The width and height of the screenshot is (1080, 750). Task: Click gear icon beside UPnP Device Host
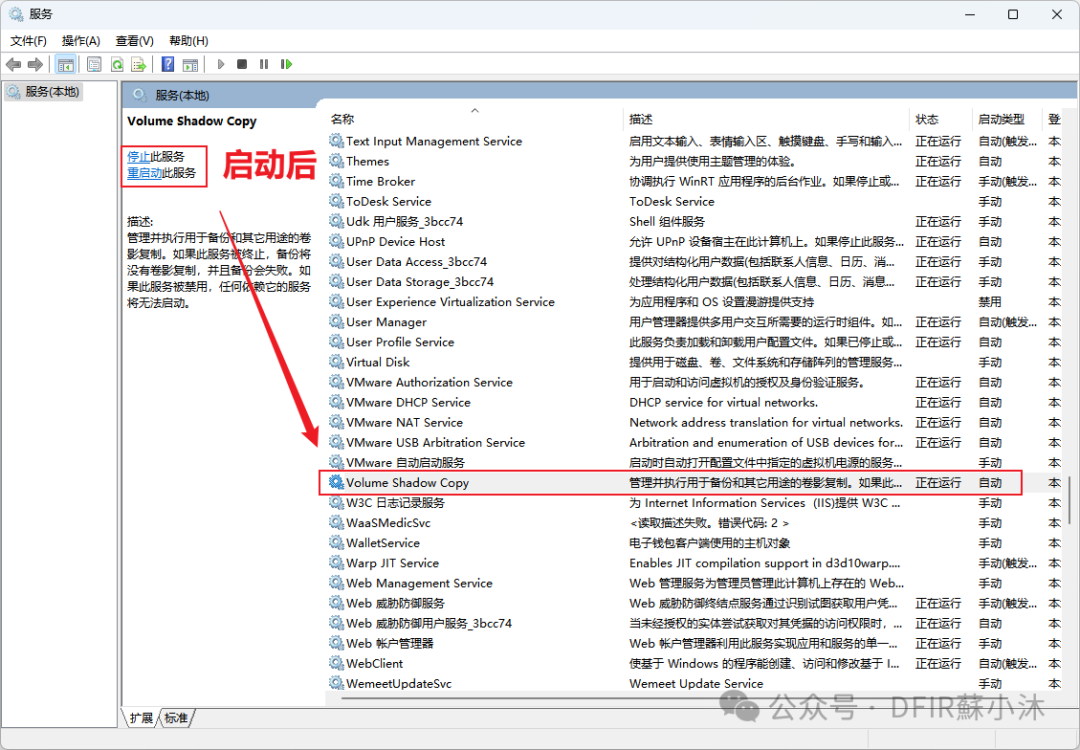(x=336, y=241)
